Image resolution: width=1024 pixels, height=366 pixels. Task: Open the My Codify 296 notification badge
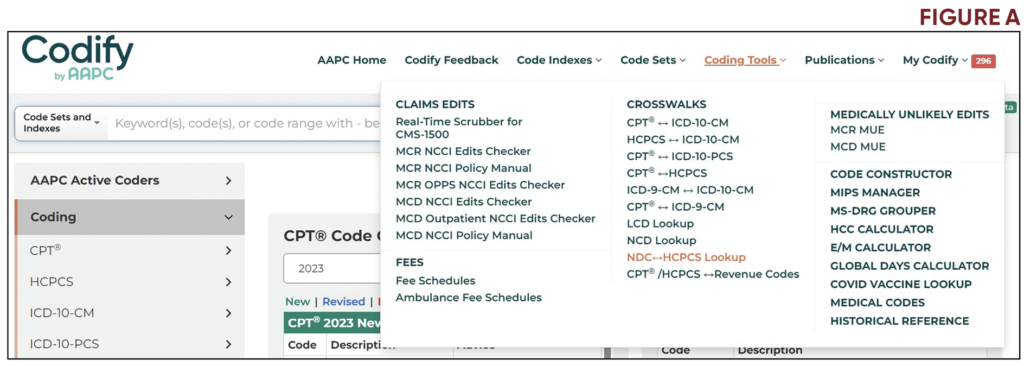983,61
